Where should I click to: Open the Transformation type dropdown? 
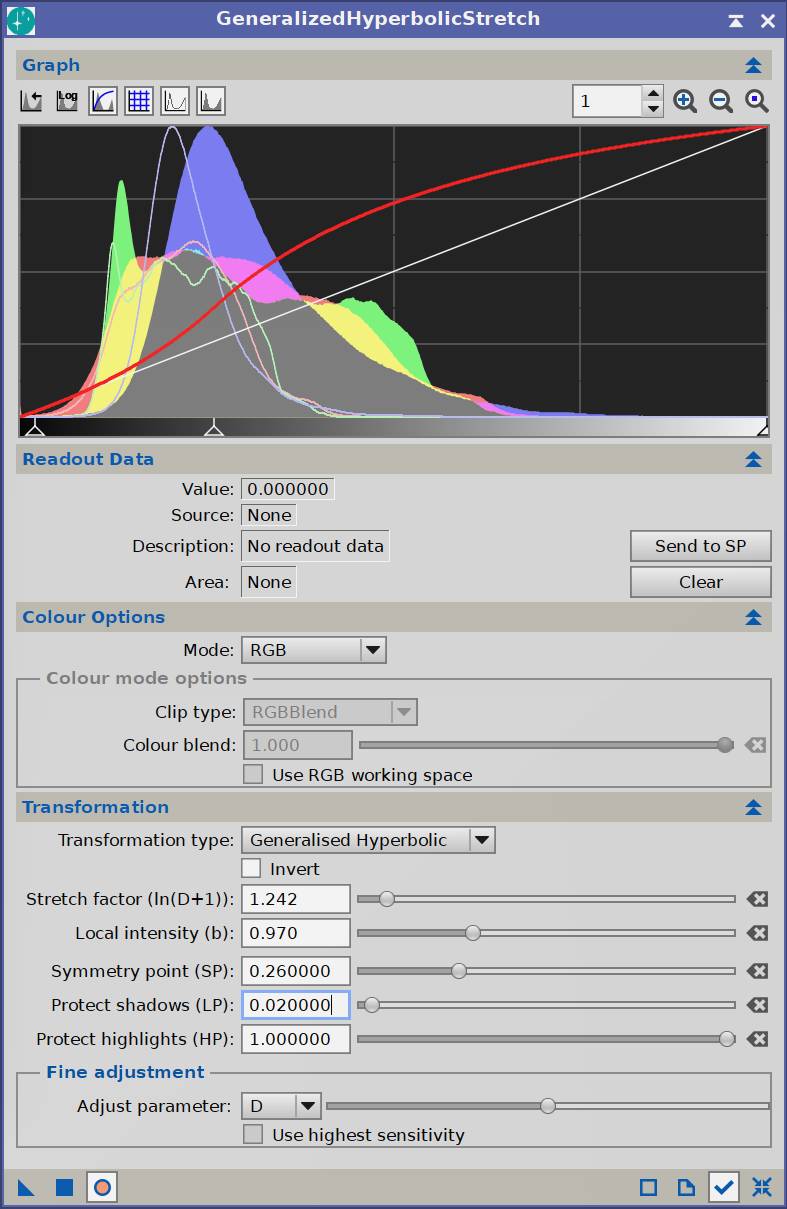pyautogui.click(x=369, y=840)
